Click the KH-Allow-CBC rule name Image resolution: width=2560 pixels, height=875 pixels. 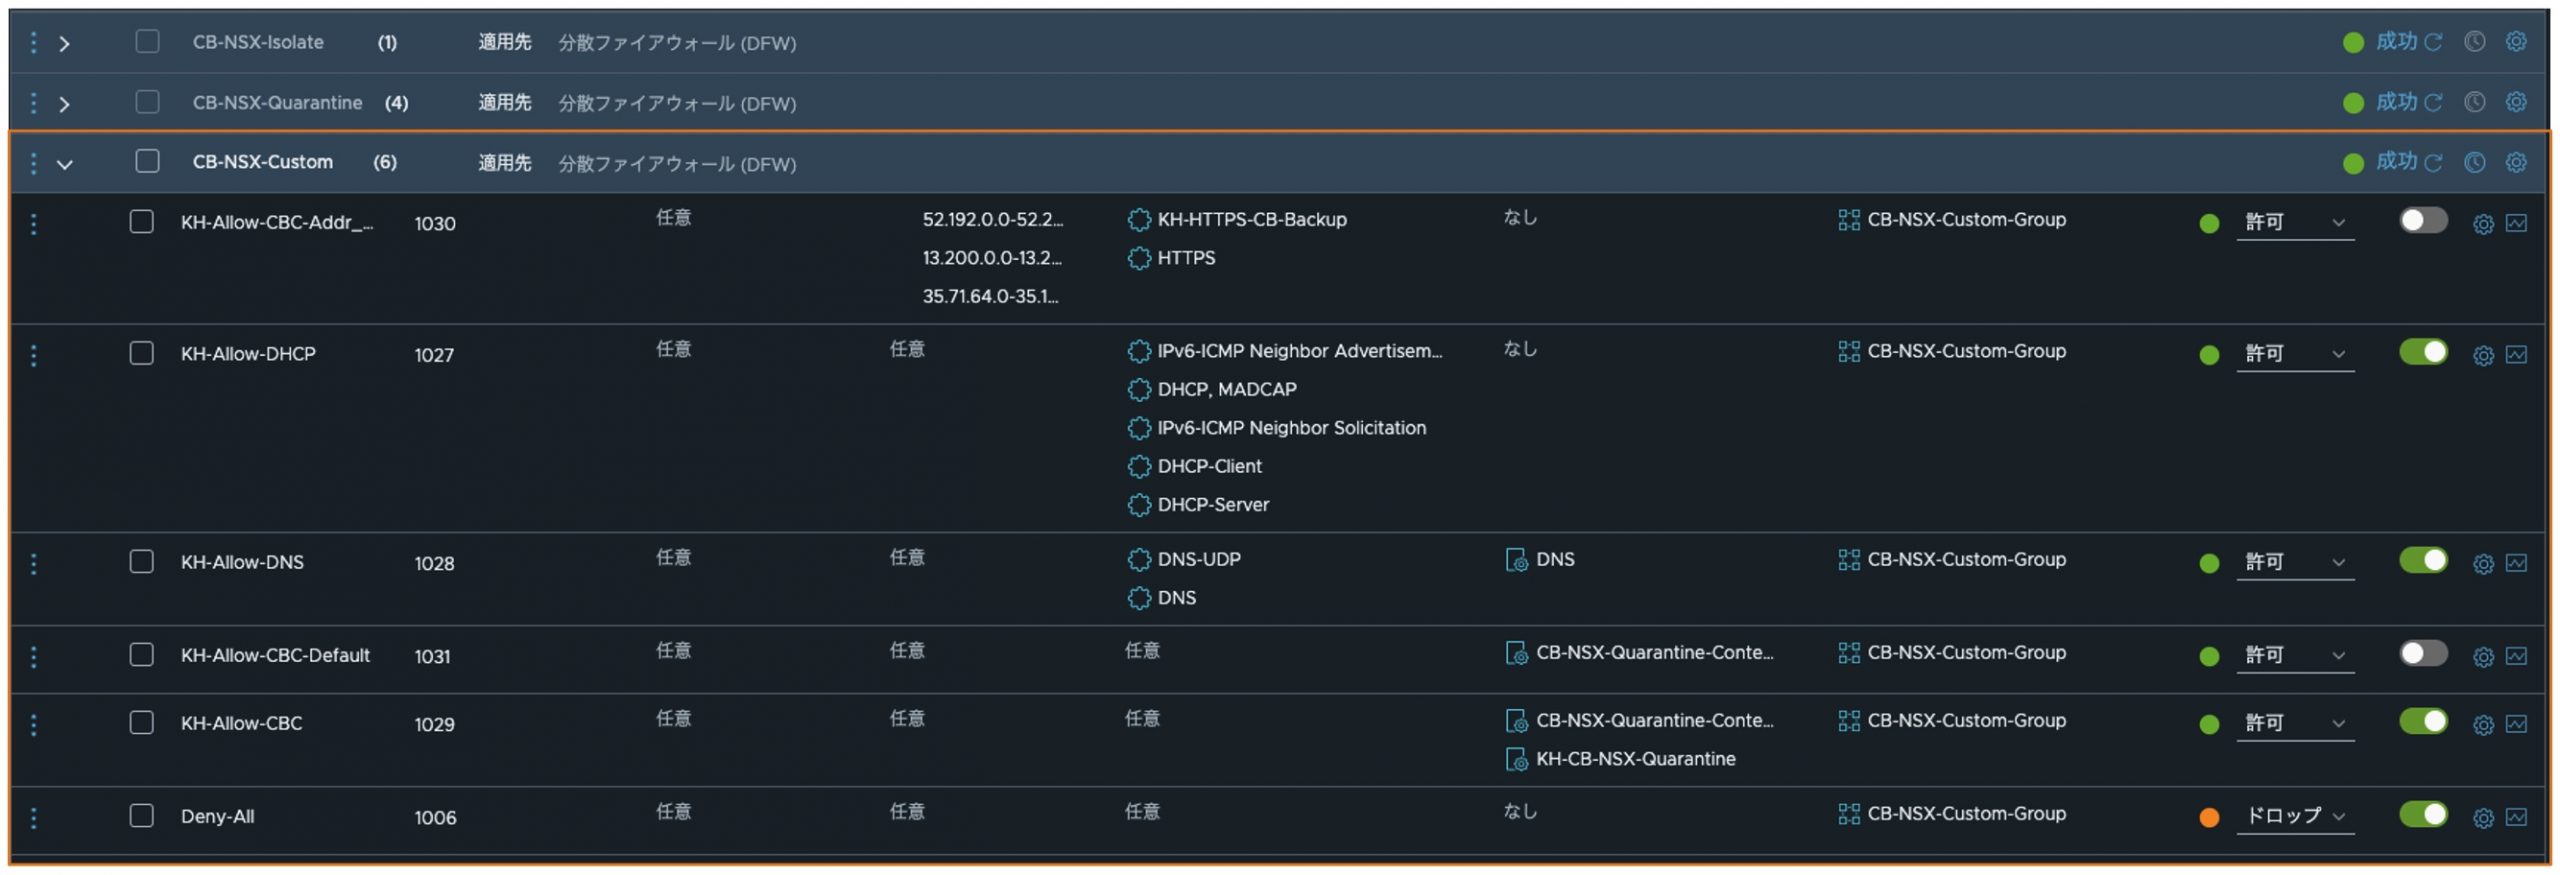click(x=241, y=723)
